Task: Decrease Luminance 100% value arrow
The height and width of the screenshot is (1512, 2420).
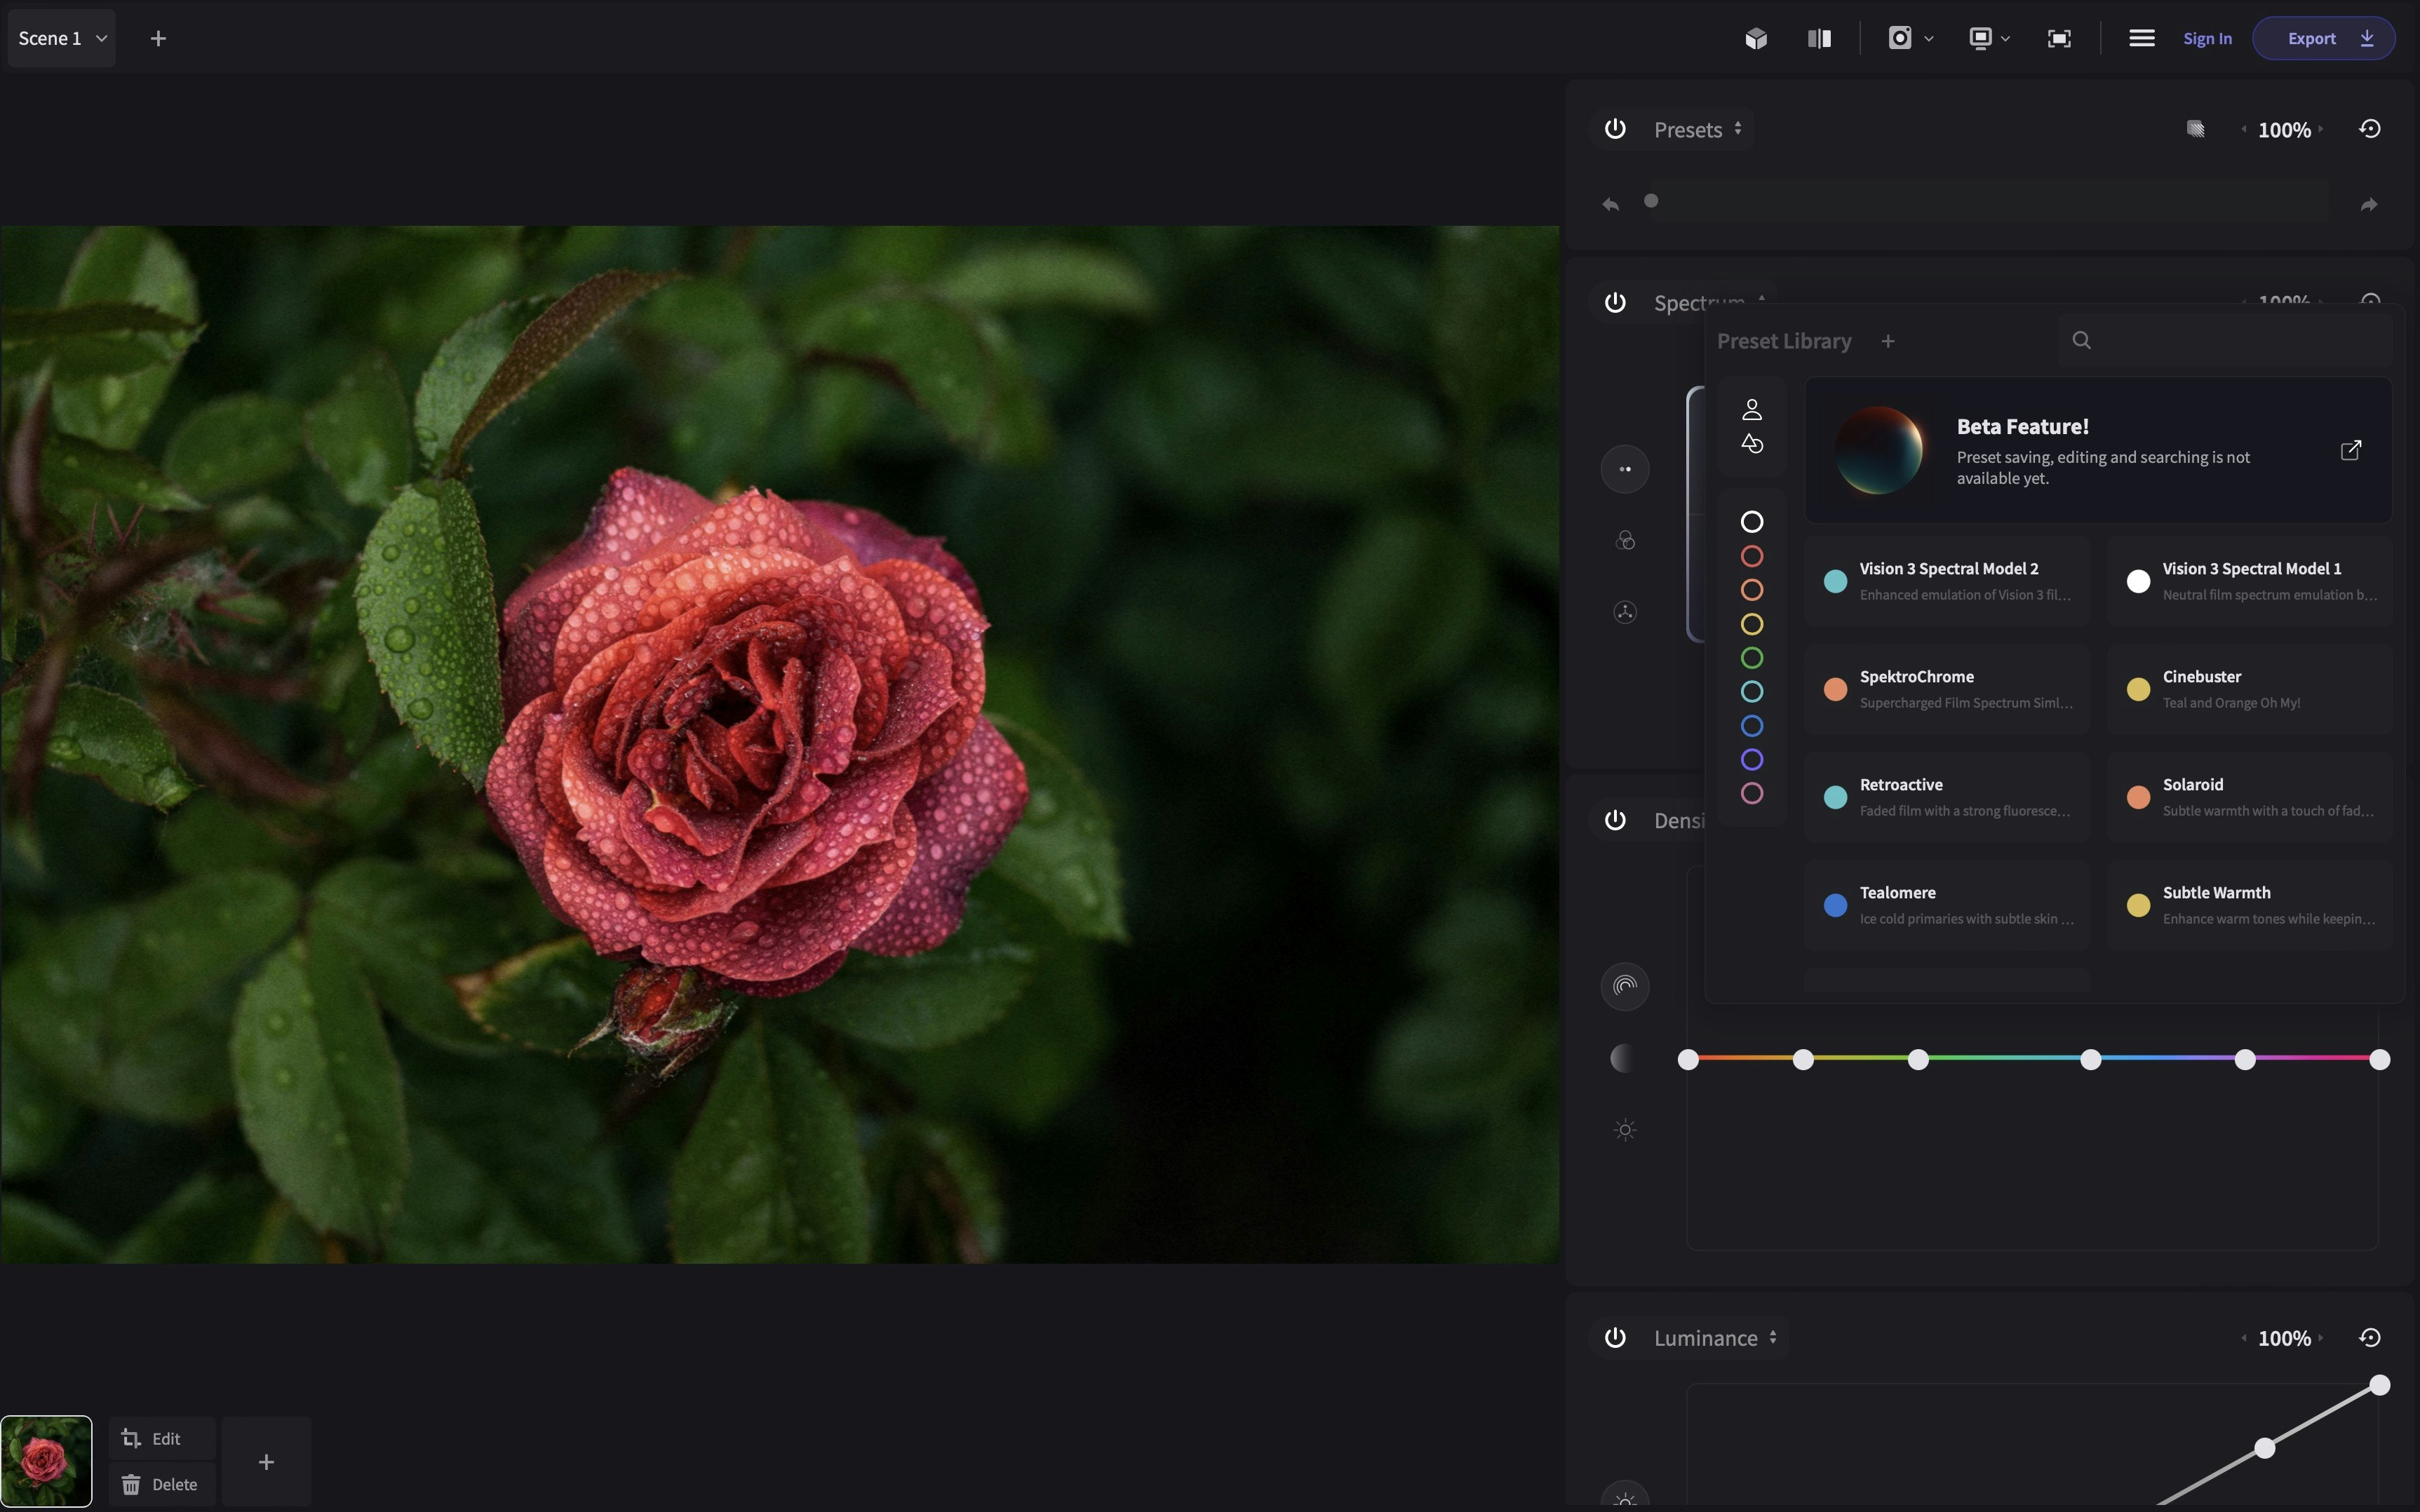Action: pos(2244,1338)
